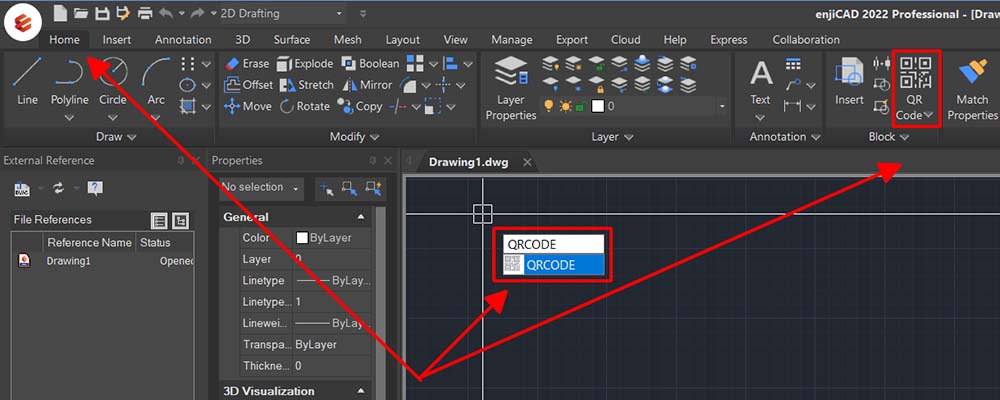Pin the Properties panel
The image size is (1000, 400).
[372, 161]
